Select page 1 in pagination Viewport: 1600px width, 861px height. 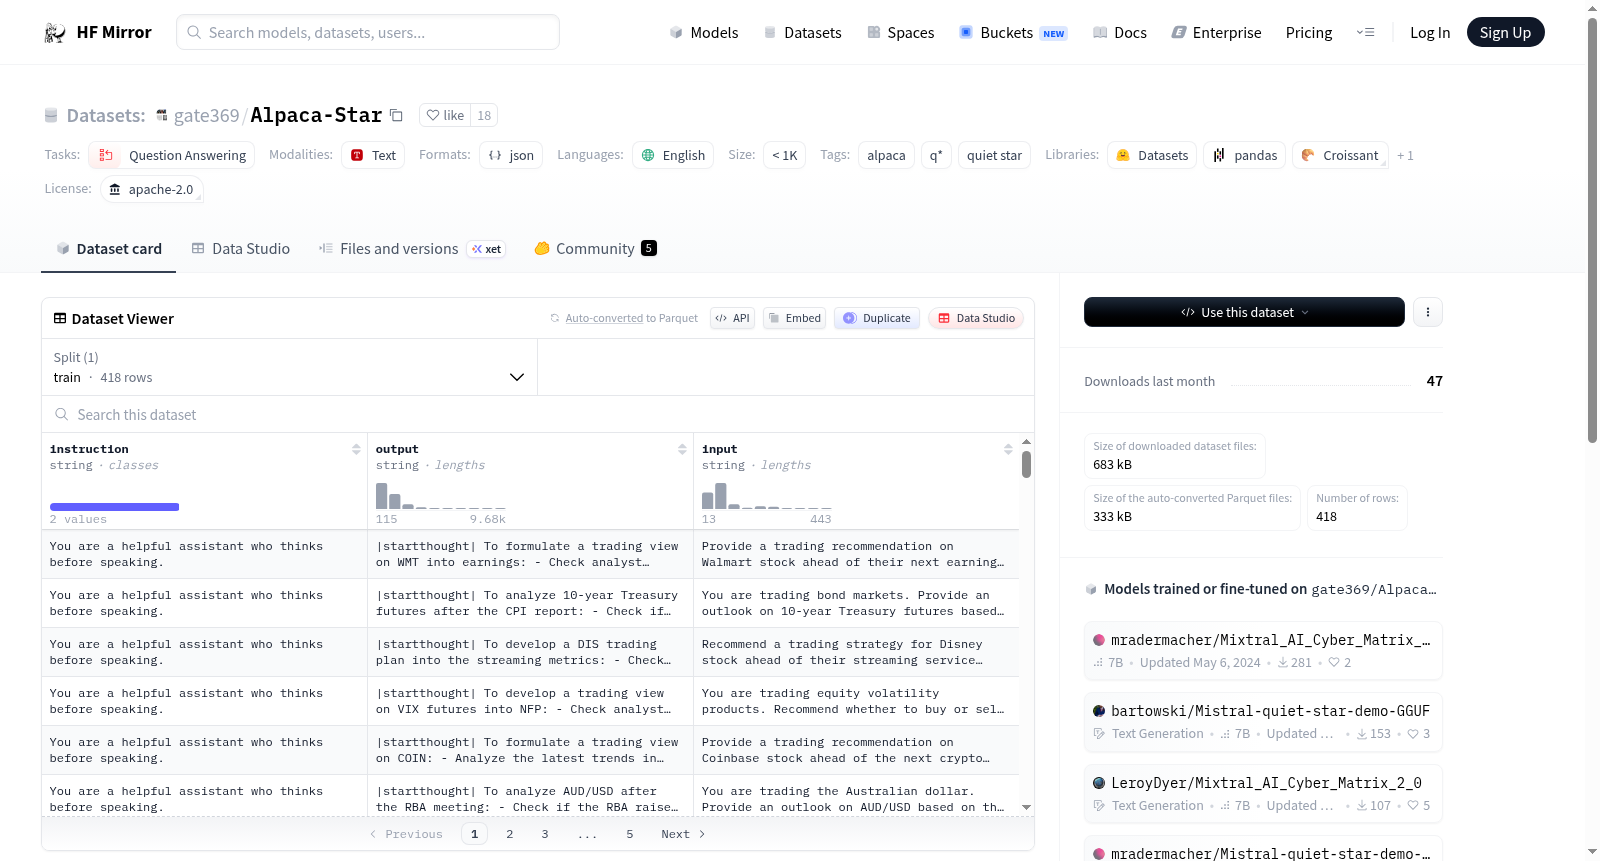pyautogui.click(x=475, y=834)
